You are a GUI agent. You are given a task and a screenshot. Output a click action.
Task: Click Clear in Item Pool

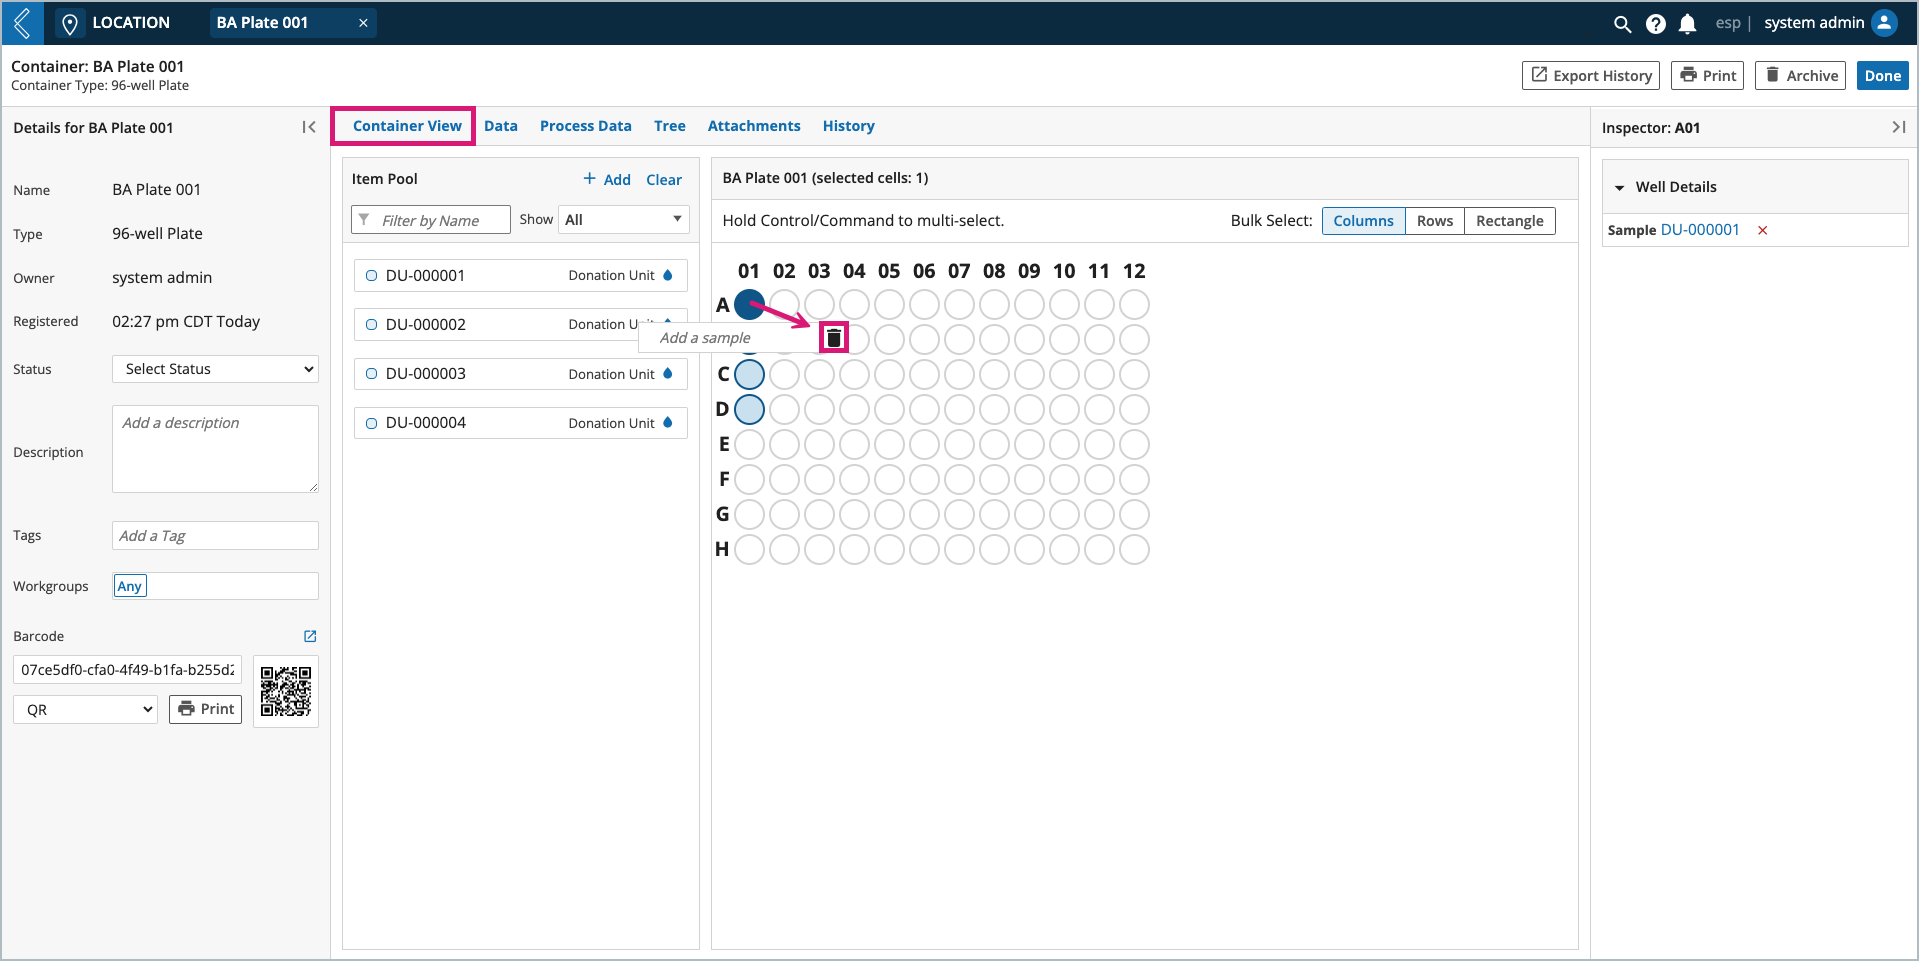click(664, 180)
